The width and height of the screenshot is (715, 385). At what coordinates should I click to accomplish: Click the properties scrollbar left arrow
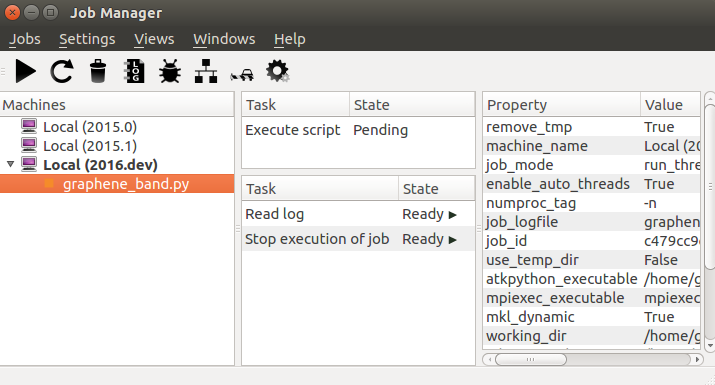tap(490, 359)
